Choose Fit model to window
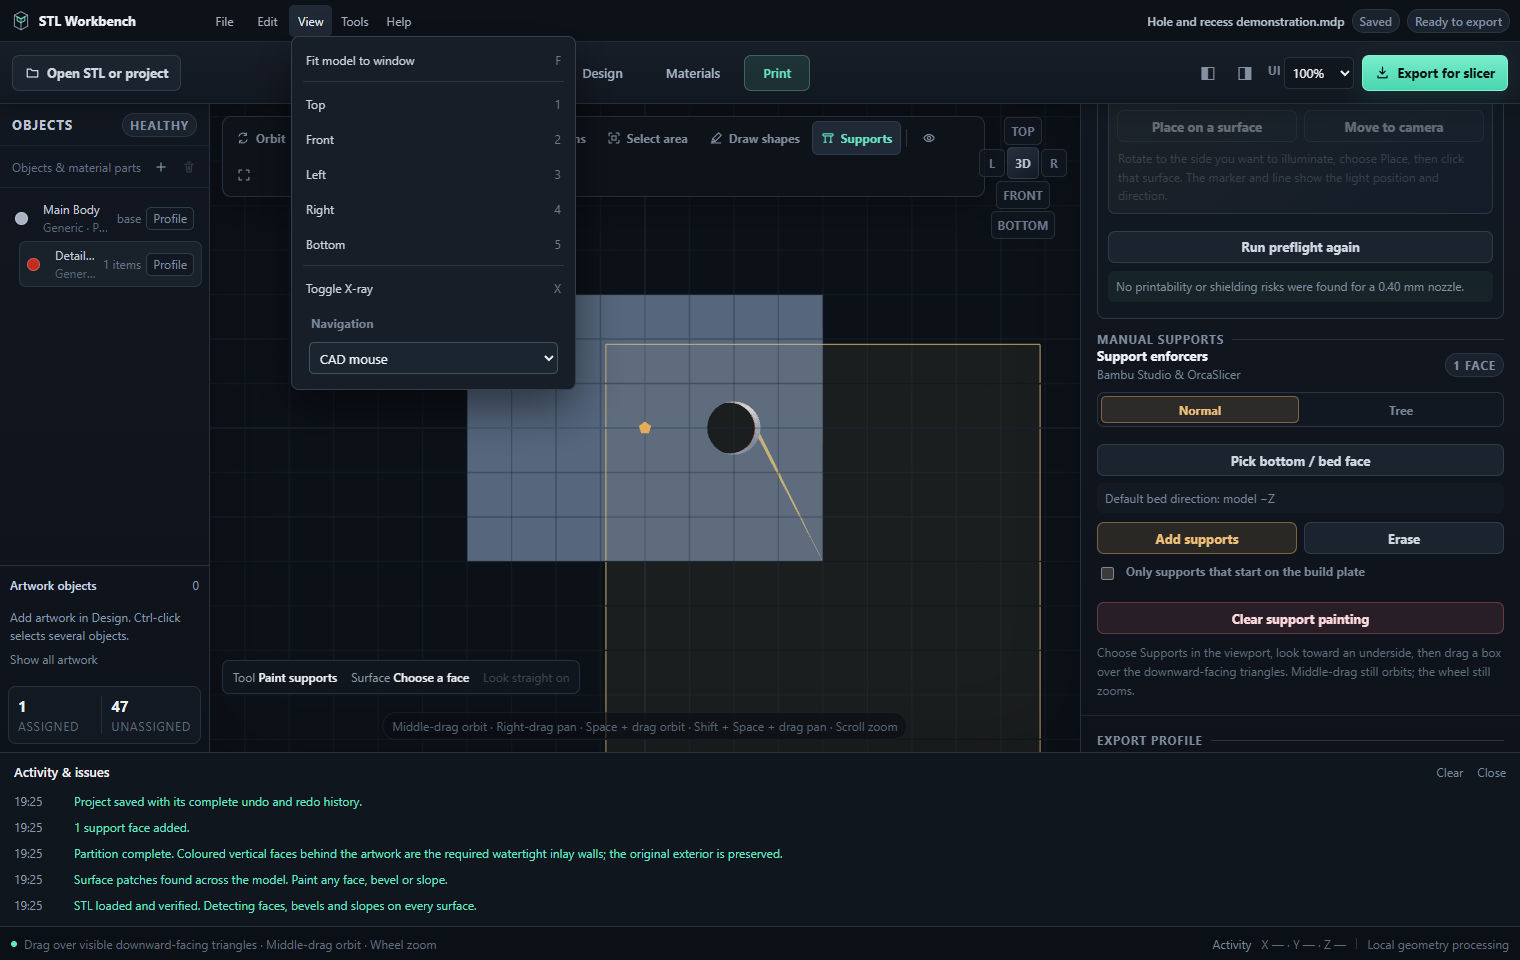This screenshot has width=1520, height=960. pyautogui.click(x=433, y=61)
